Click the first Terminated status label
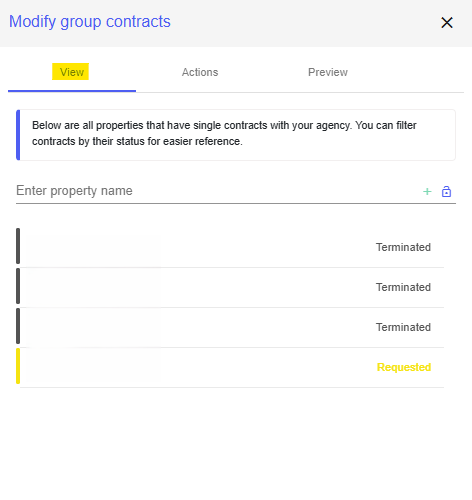 pyautogui.click(x=403, y=247)
